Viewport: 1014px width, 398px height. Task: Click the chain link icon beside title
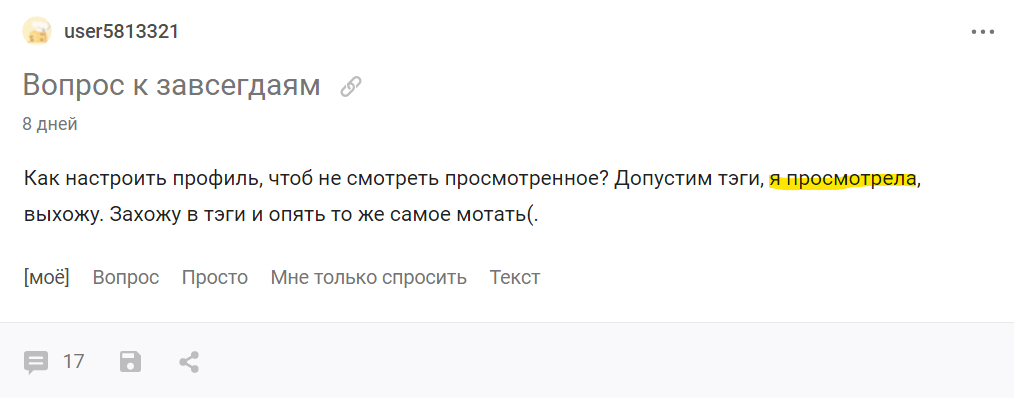tap(351, 87)
